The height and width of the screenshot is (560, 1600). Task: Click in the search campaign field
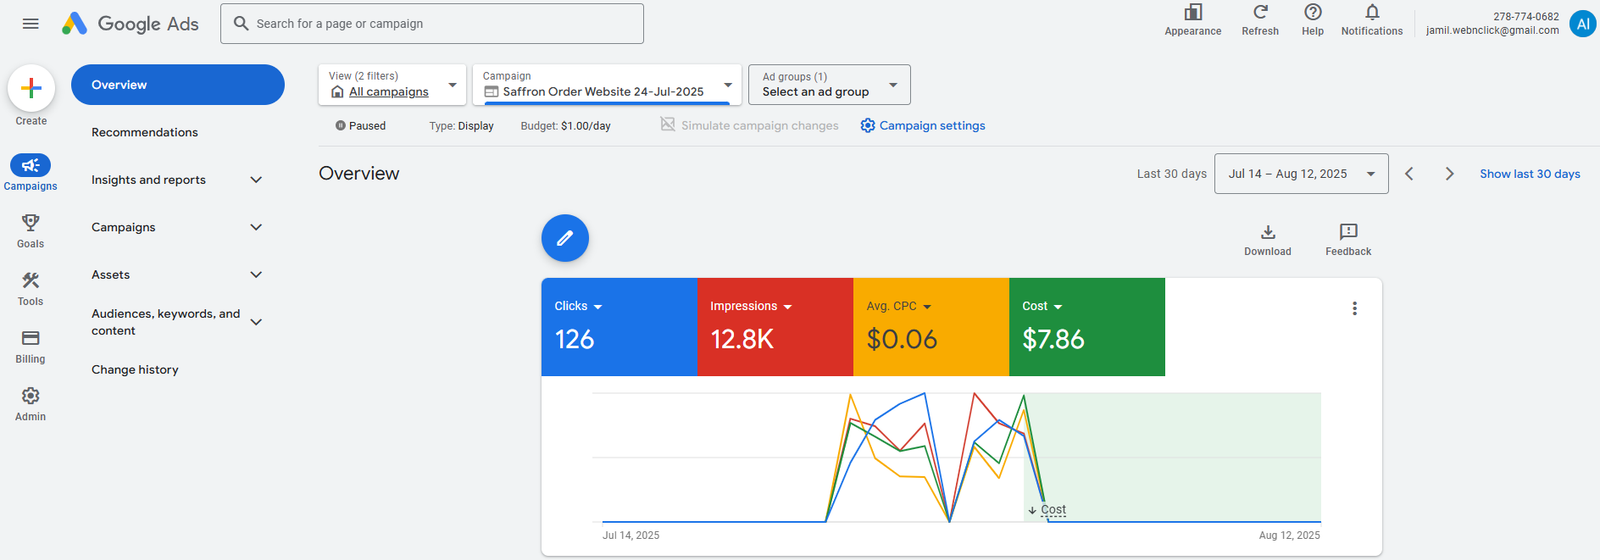[x=440, y=24]
